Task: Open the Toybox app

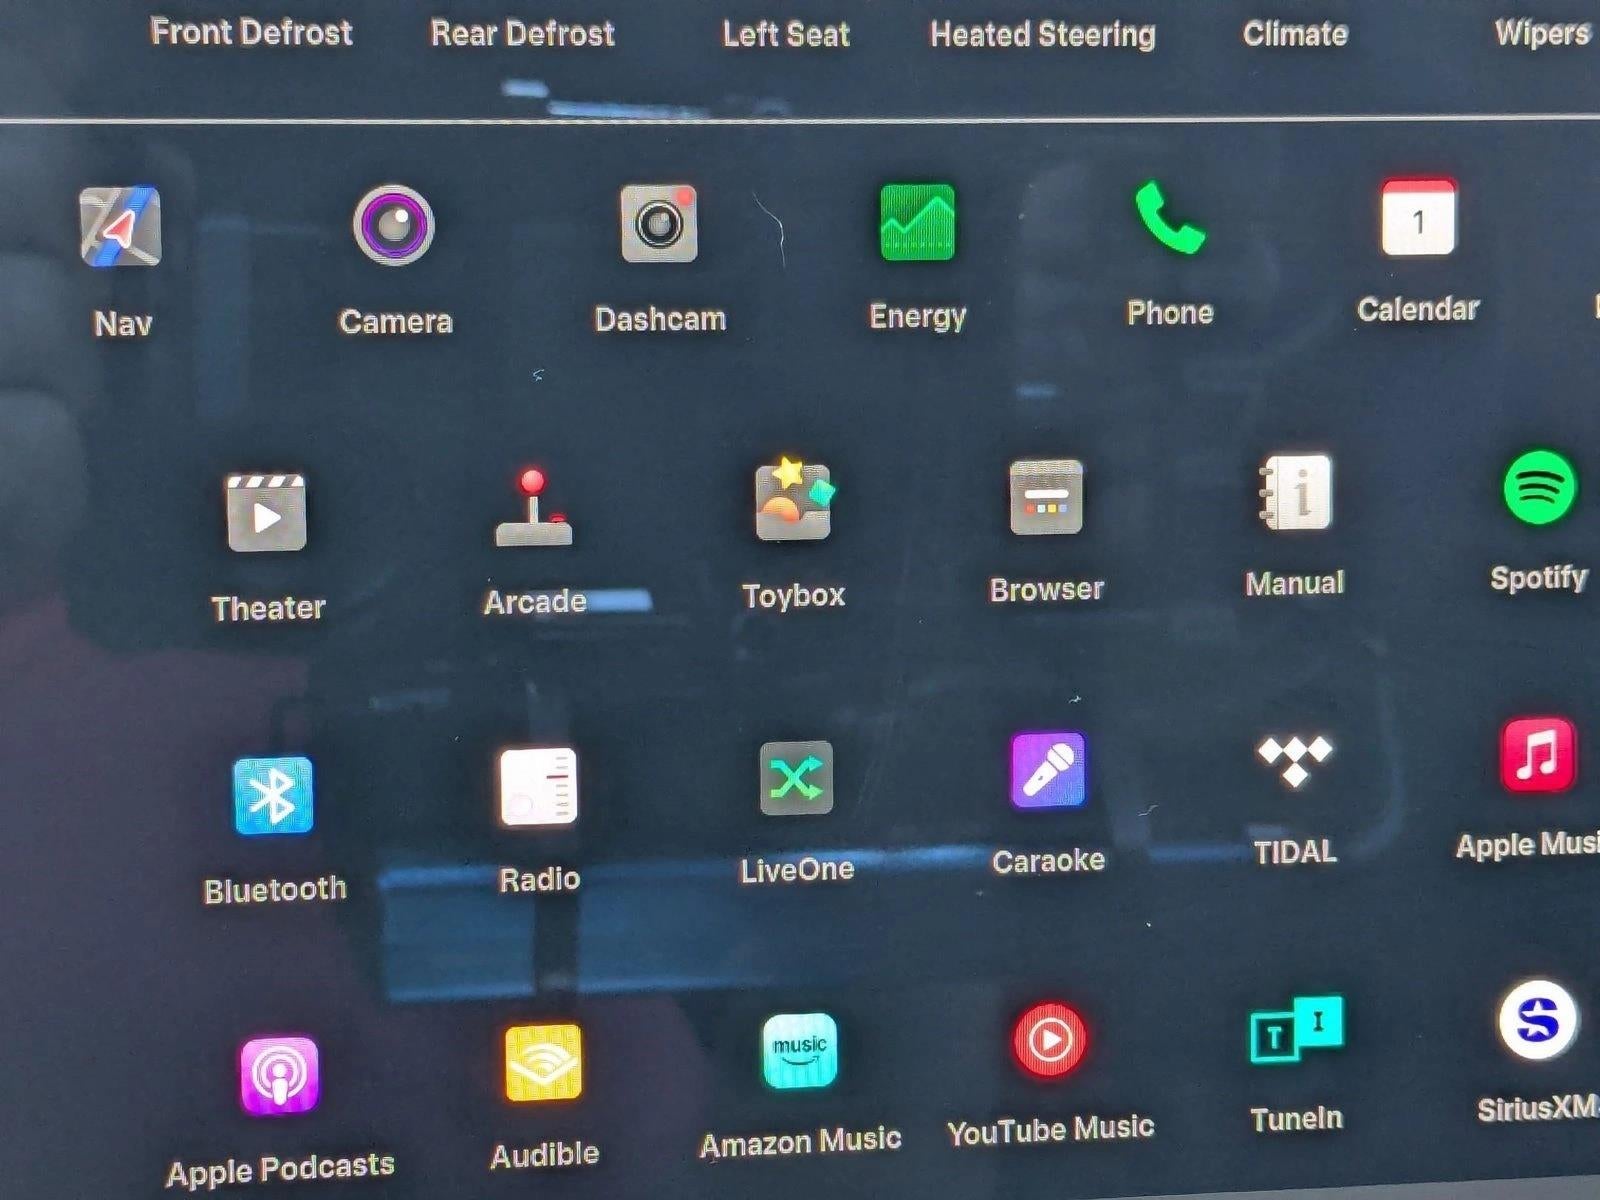Action: coord(794,499)
